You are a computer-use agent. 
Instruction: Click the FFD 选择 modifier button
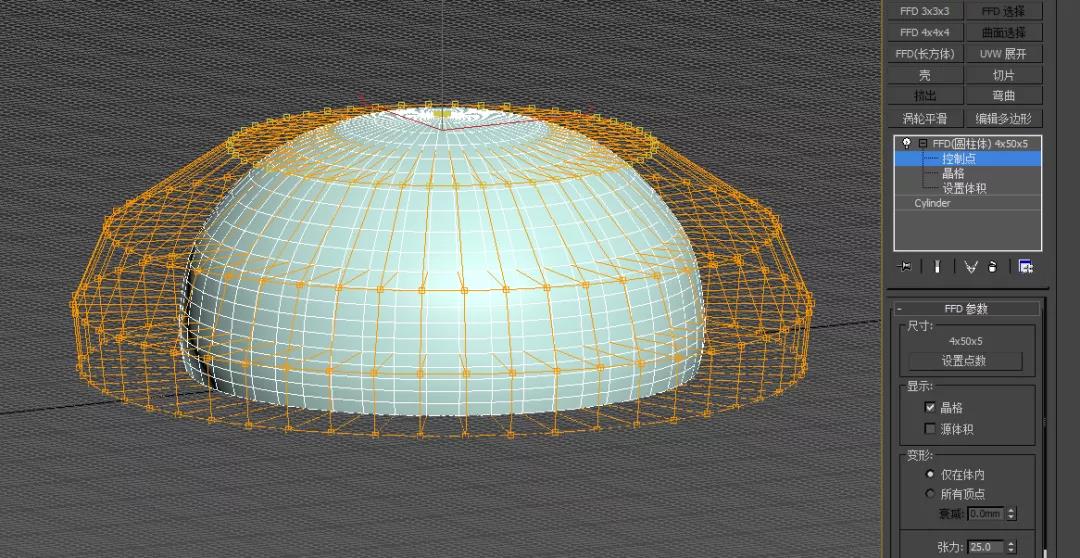(x=1004, y=11)
